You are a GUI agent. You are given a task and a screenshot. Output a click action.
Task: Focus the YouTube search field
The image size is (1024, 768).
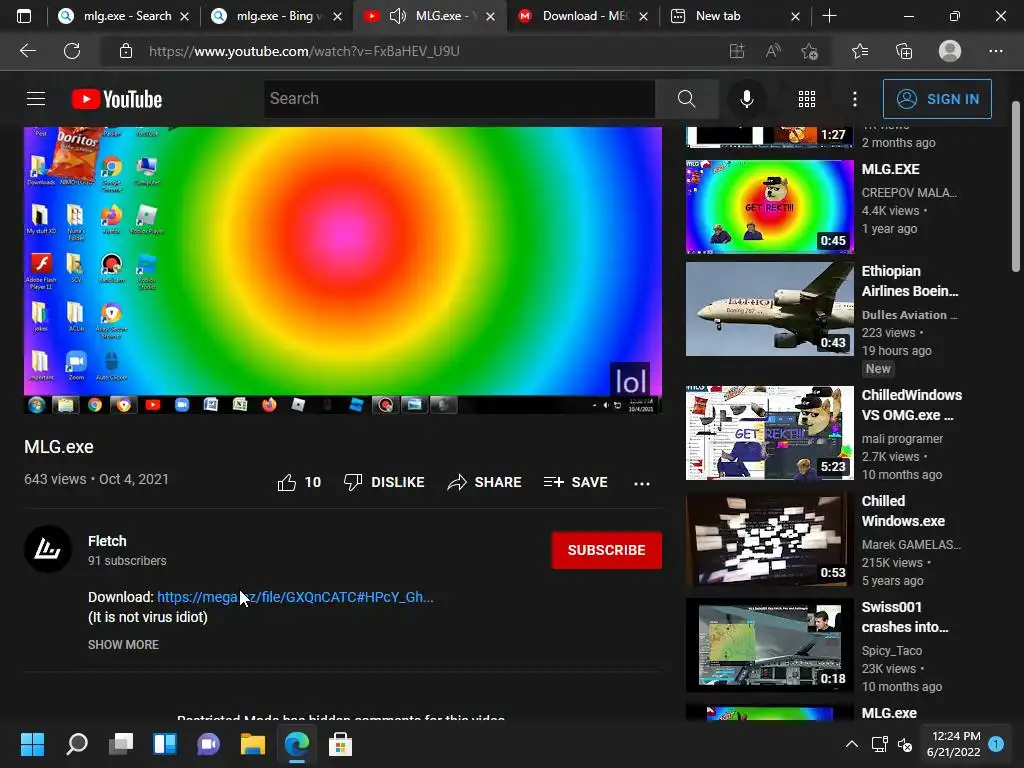tap(460, 99)
